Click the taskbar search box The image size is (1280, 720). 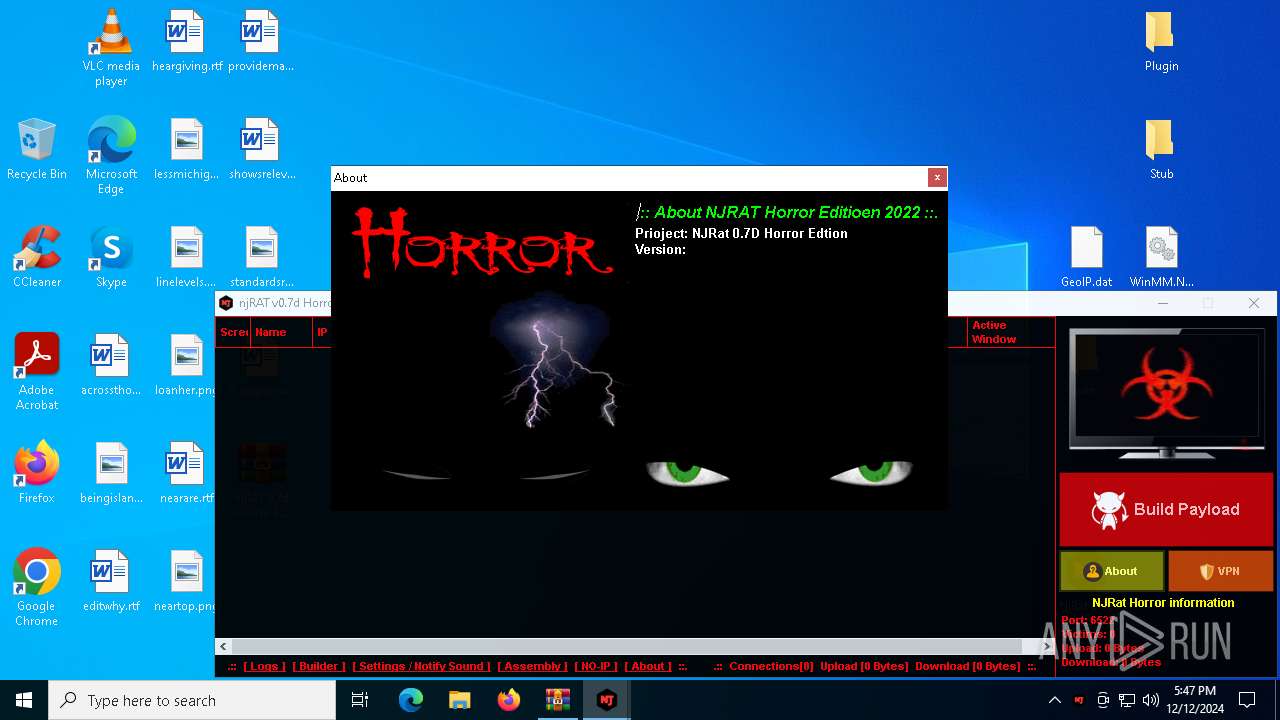pos(192,700)
